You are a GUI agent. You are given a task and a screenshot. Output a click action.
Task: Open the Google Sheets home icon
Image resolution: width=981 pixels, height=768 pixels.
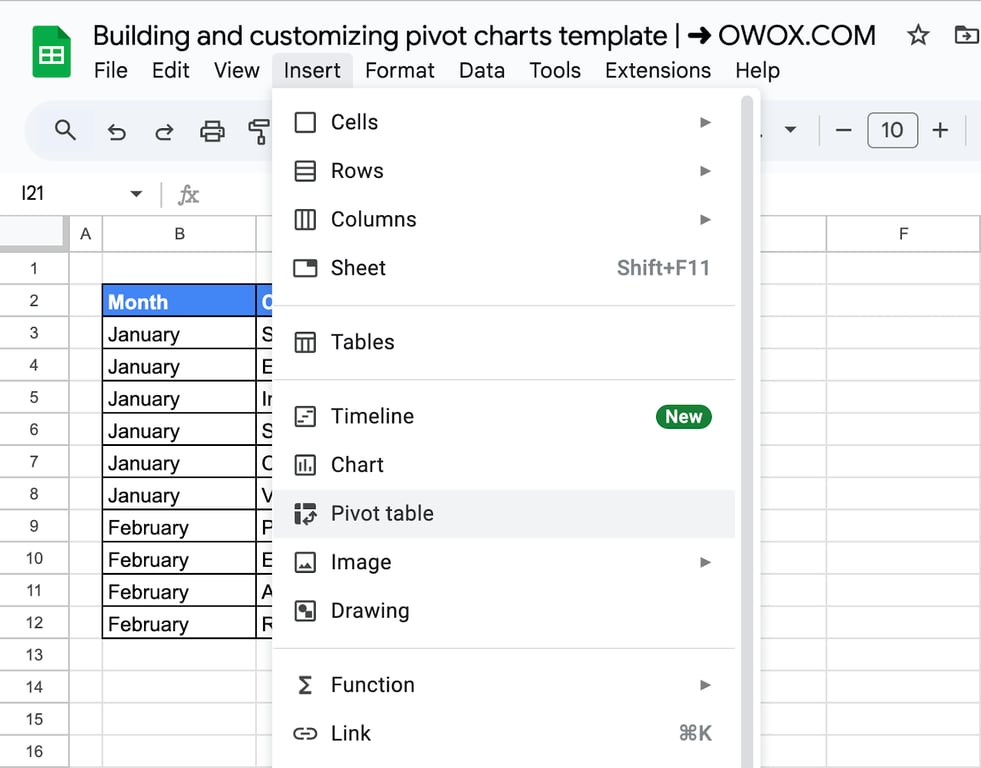pyautogui.click(x=51, y=52)
